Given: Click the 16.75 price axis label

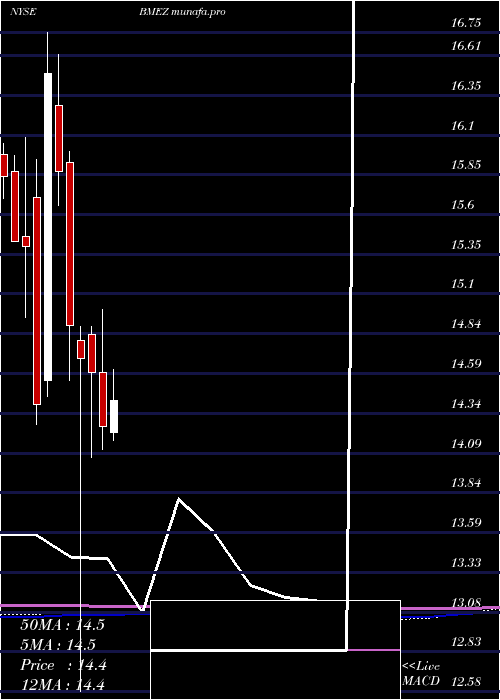Looking at the screenshot, I should (x=466, y=23).
